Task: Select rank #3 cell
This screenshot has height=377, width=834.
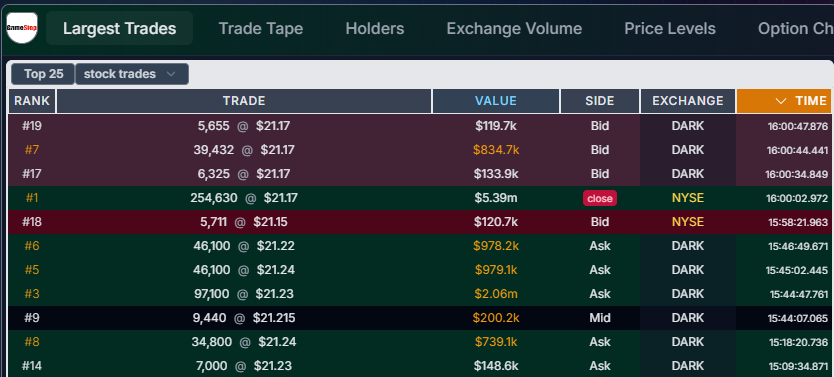Action: point(32,294)
